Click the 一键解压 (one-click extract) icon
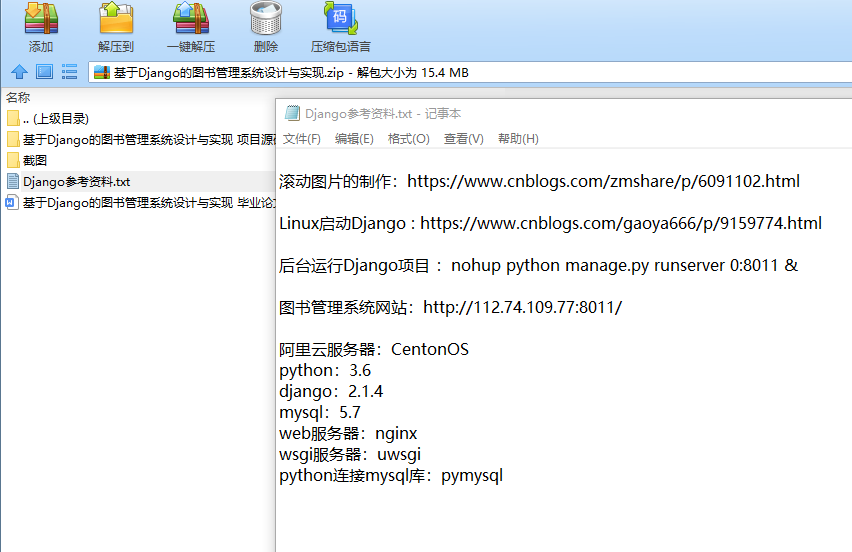This screenshot has height=552, width=852. [x=191, y=18]
